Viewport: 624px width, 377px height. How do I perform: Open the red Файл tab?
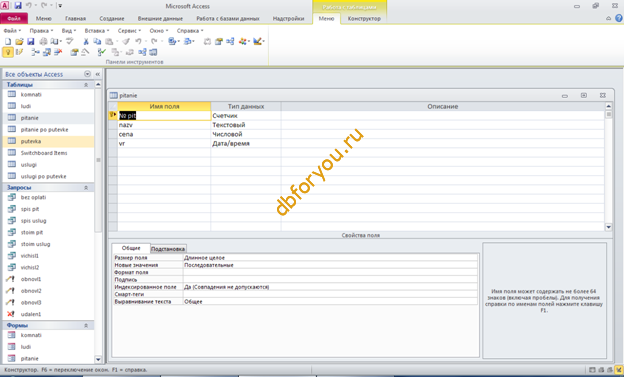[x=14, y=18]
